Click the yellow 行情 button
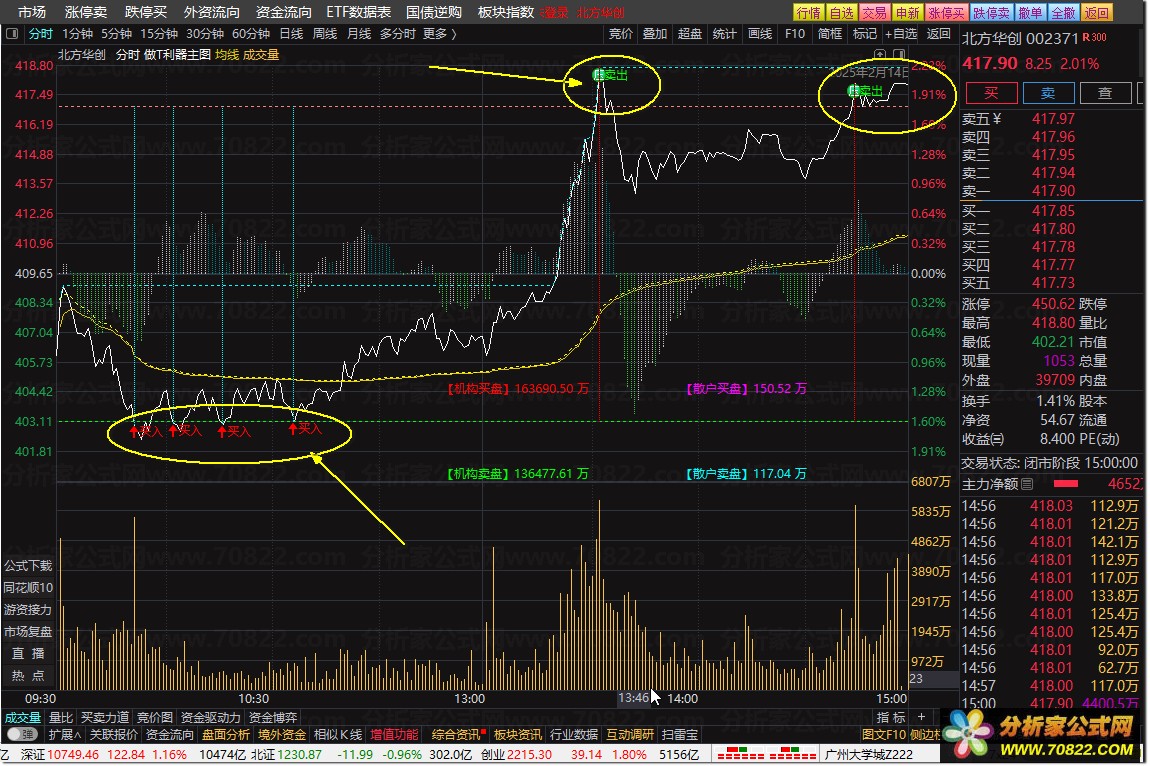The height and width of the screenshot is (766, 1150). pos(808,12)
